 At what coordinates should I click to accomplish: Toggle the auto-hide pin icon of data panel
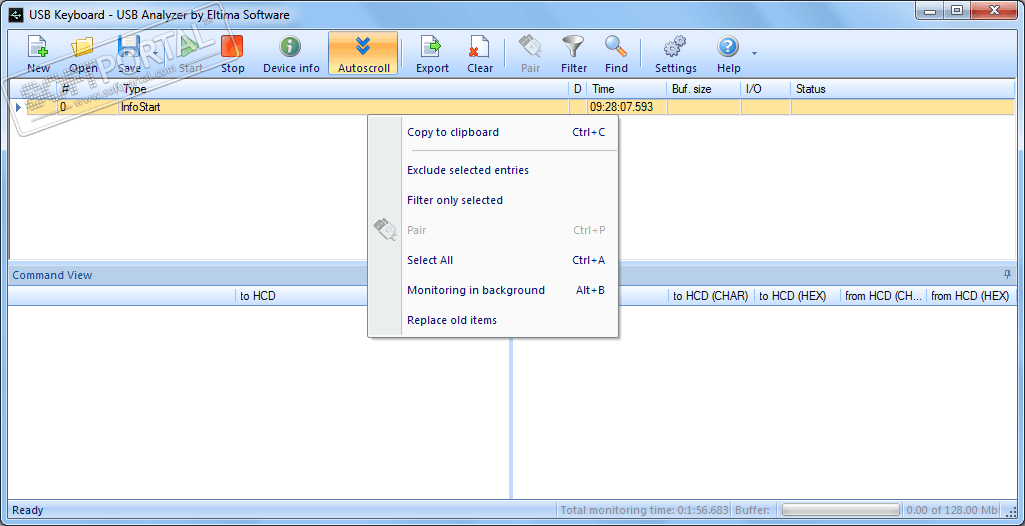(x=1007, y=274)
